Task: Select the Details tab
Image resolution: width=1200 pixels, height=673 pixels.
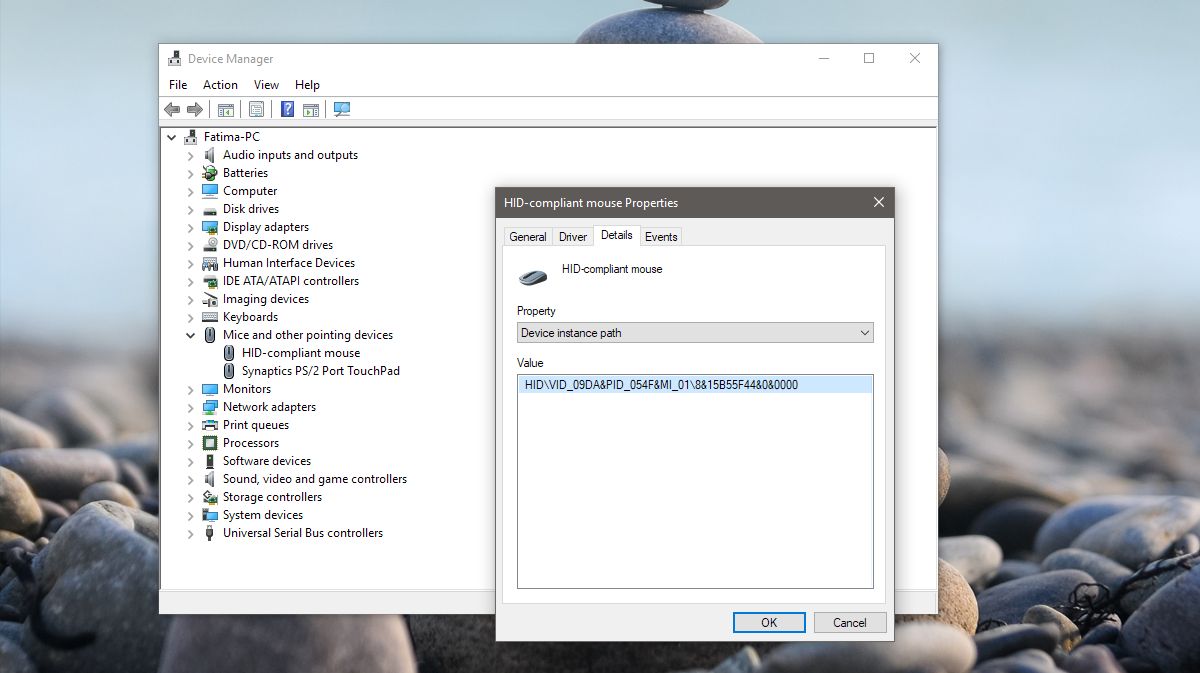Action: 617,235
